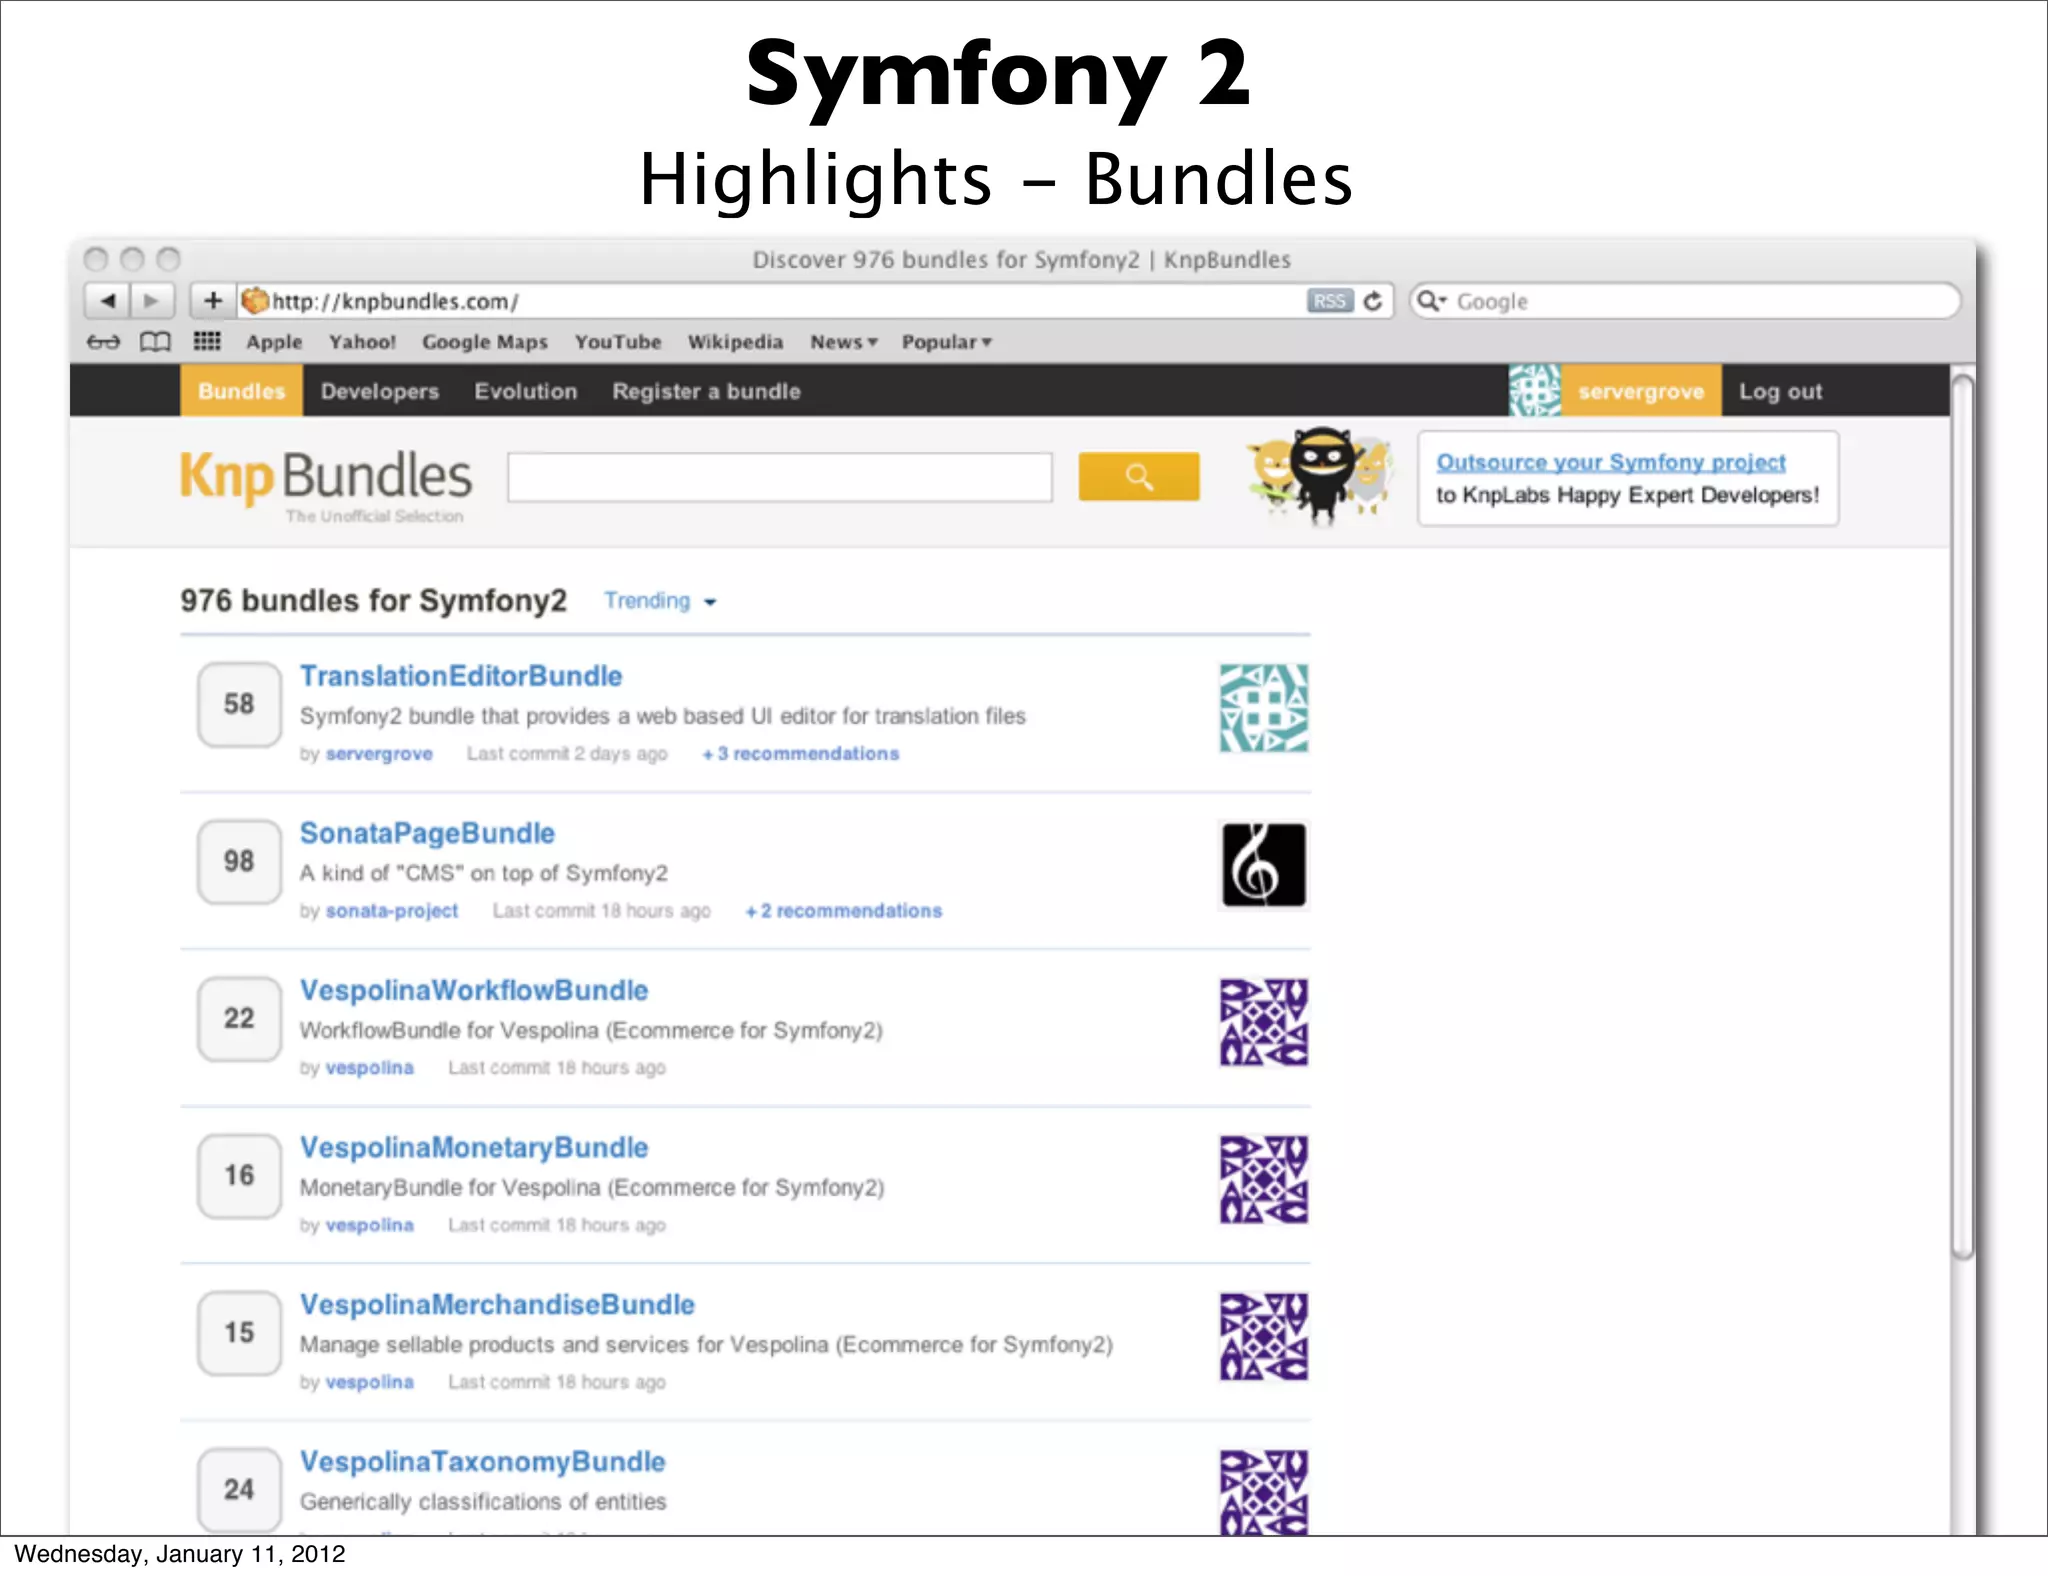Open the VespolinaMonetaryBundle title link
The image size is (2048, 1576).
[474, 1147]
